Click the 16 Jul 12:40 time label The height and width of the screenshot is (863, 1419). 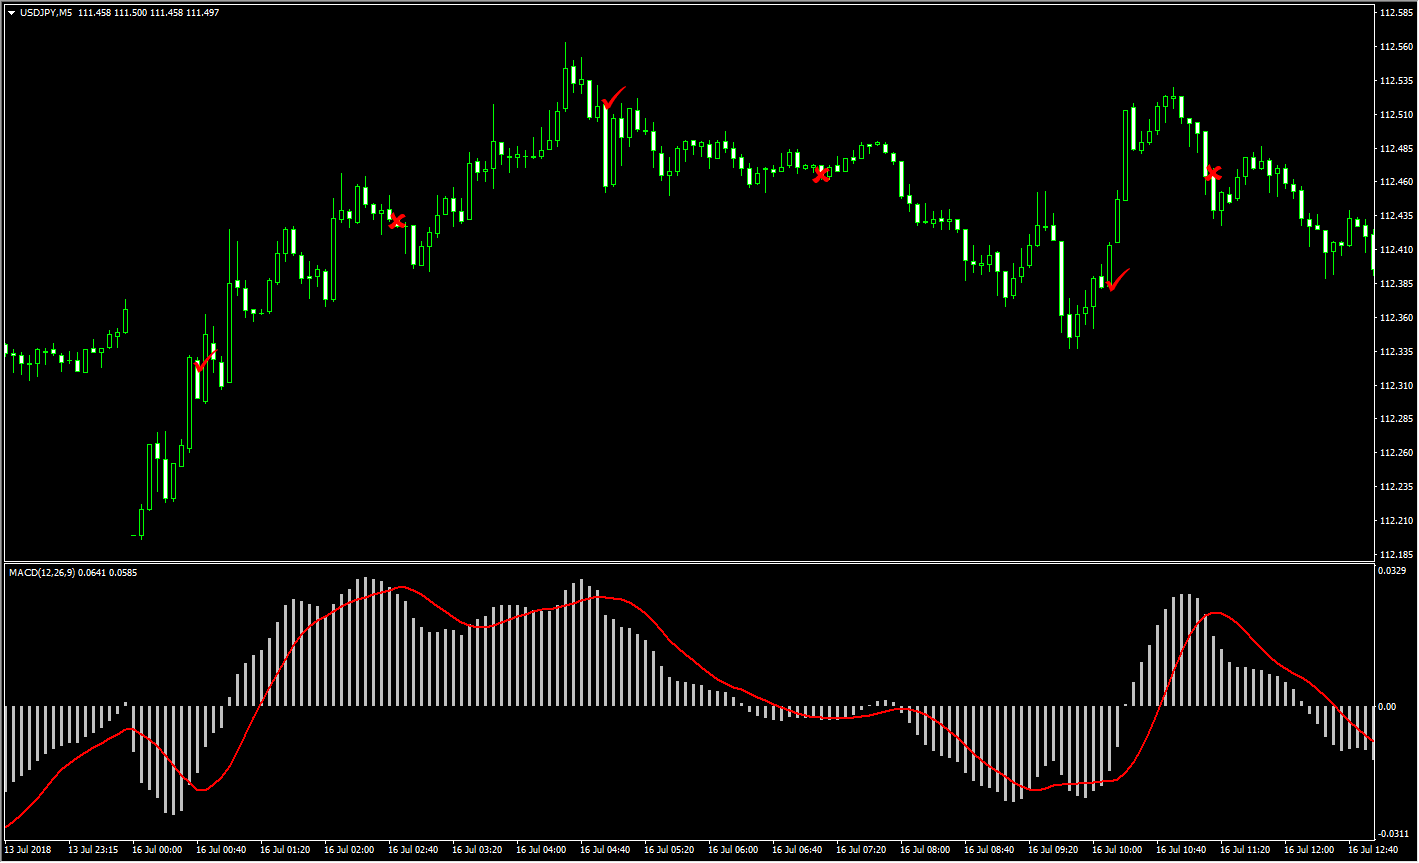(1373, 851)
